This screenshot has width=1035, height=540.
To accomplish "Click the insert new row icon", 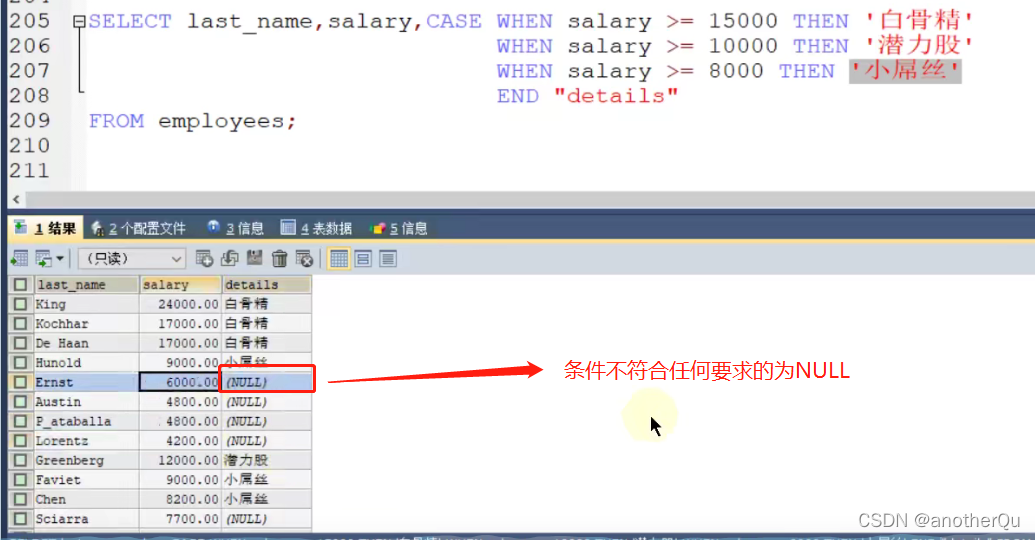I will point(205,259).
